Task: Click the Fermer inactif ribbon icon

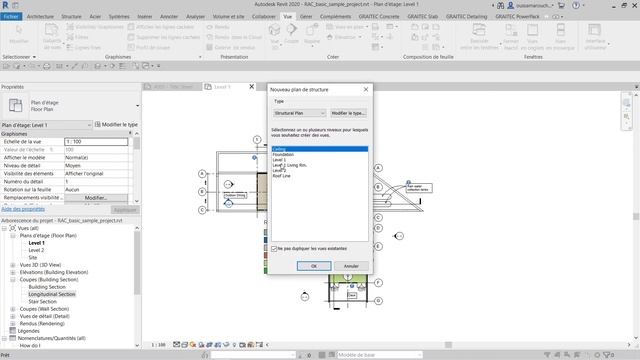Action: click(511, 30)
